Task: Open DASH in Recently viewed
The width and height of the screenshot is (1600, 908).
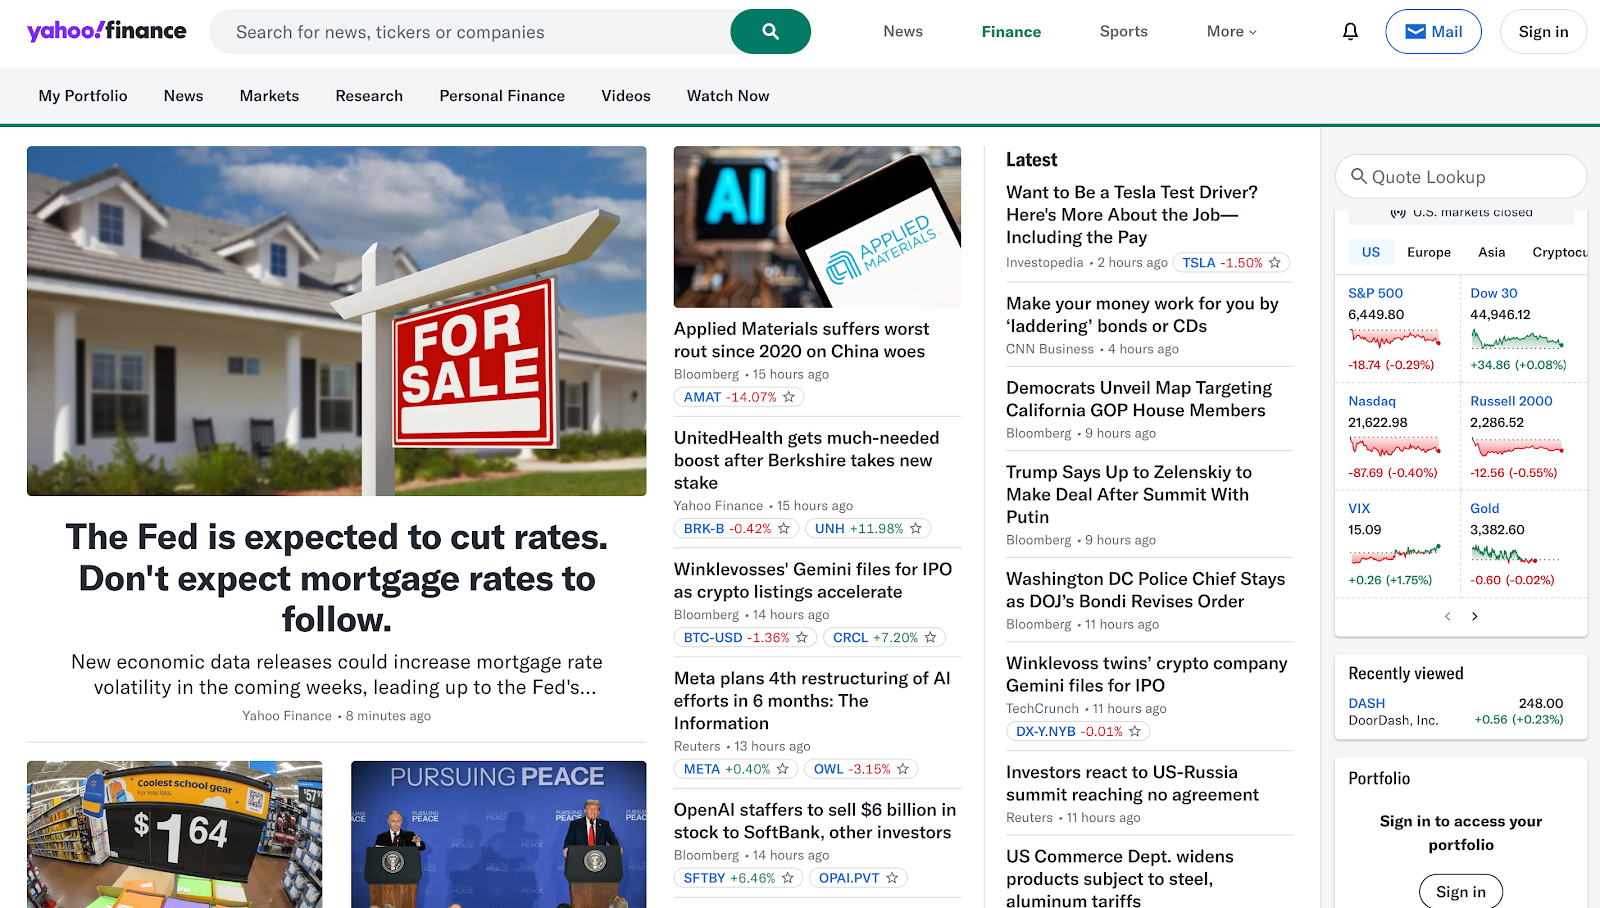Action: (1367, 703)
